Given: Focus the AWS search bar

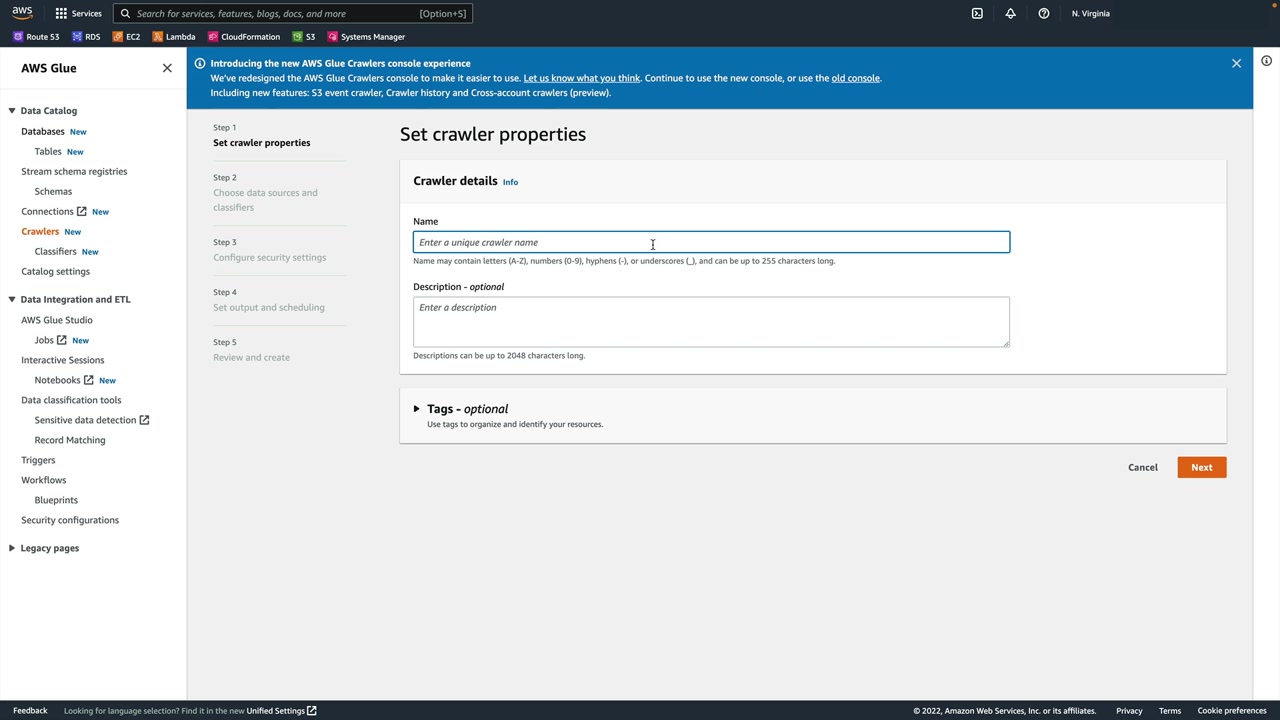Looking at the screenshot, I should (292, 13).
